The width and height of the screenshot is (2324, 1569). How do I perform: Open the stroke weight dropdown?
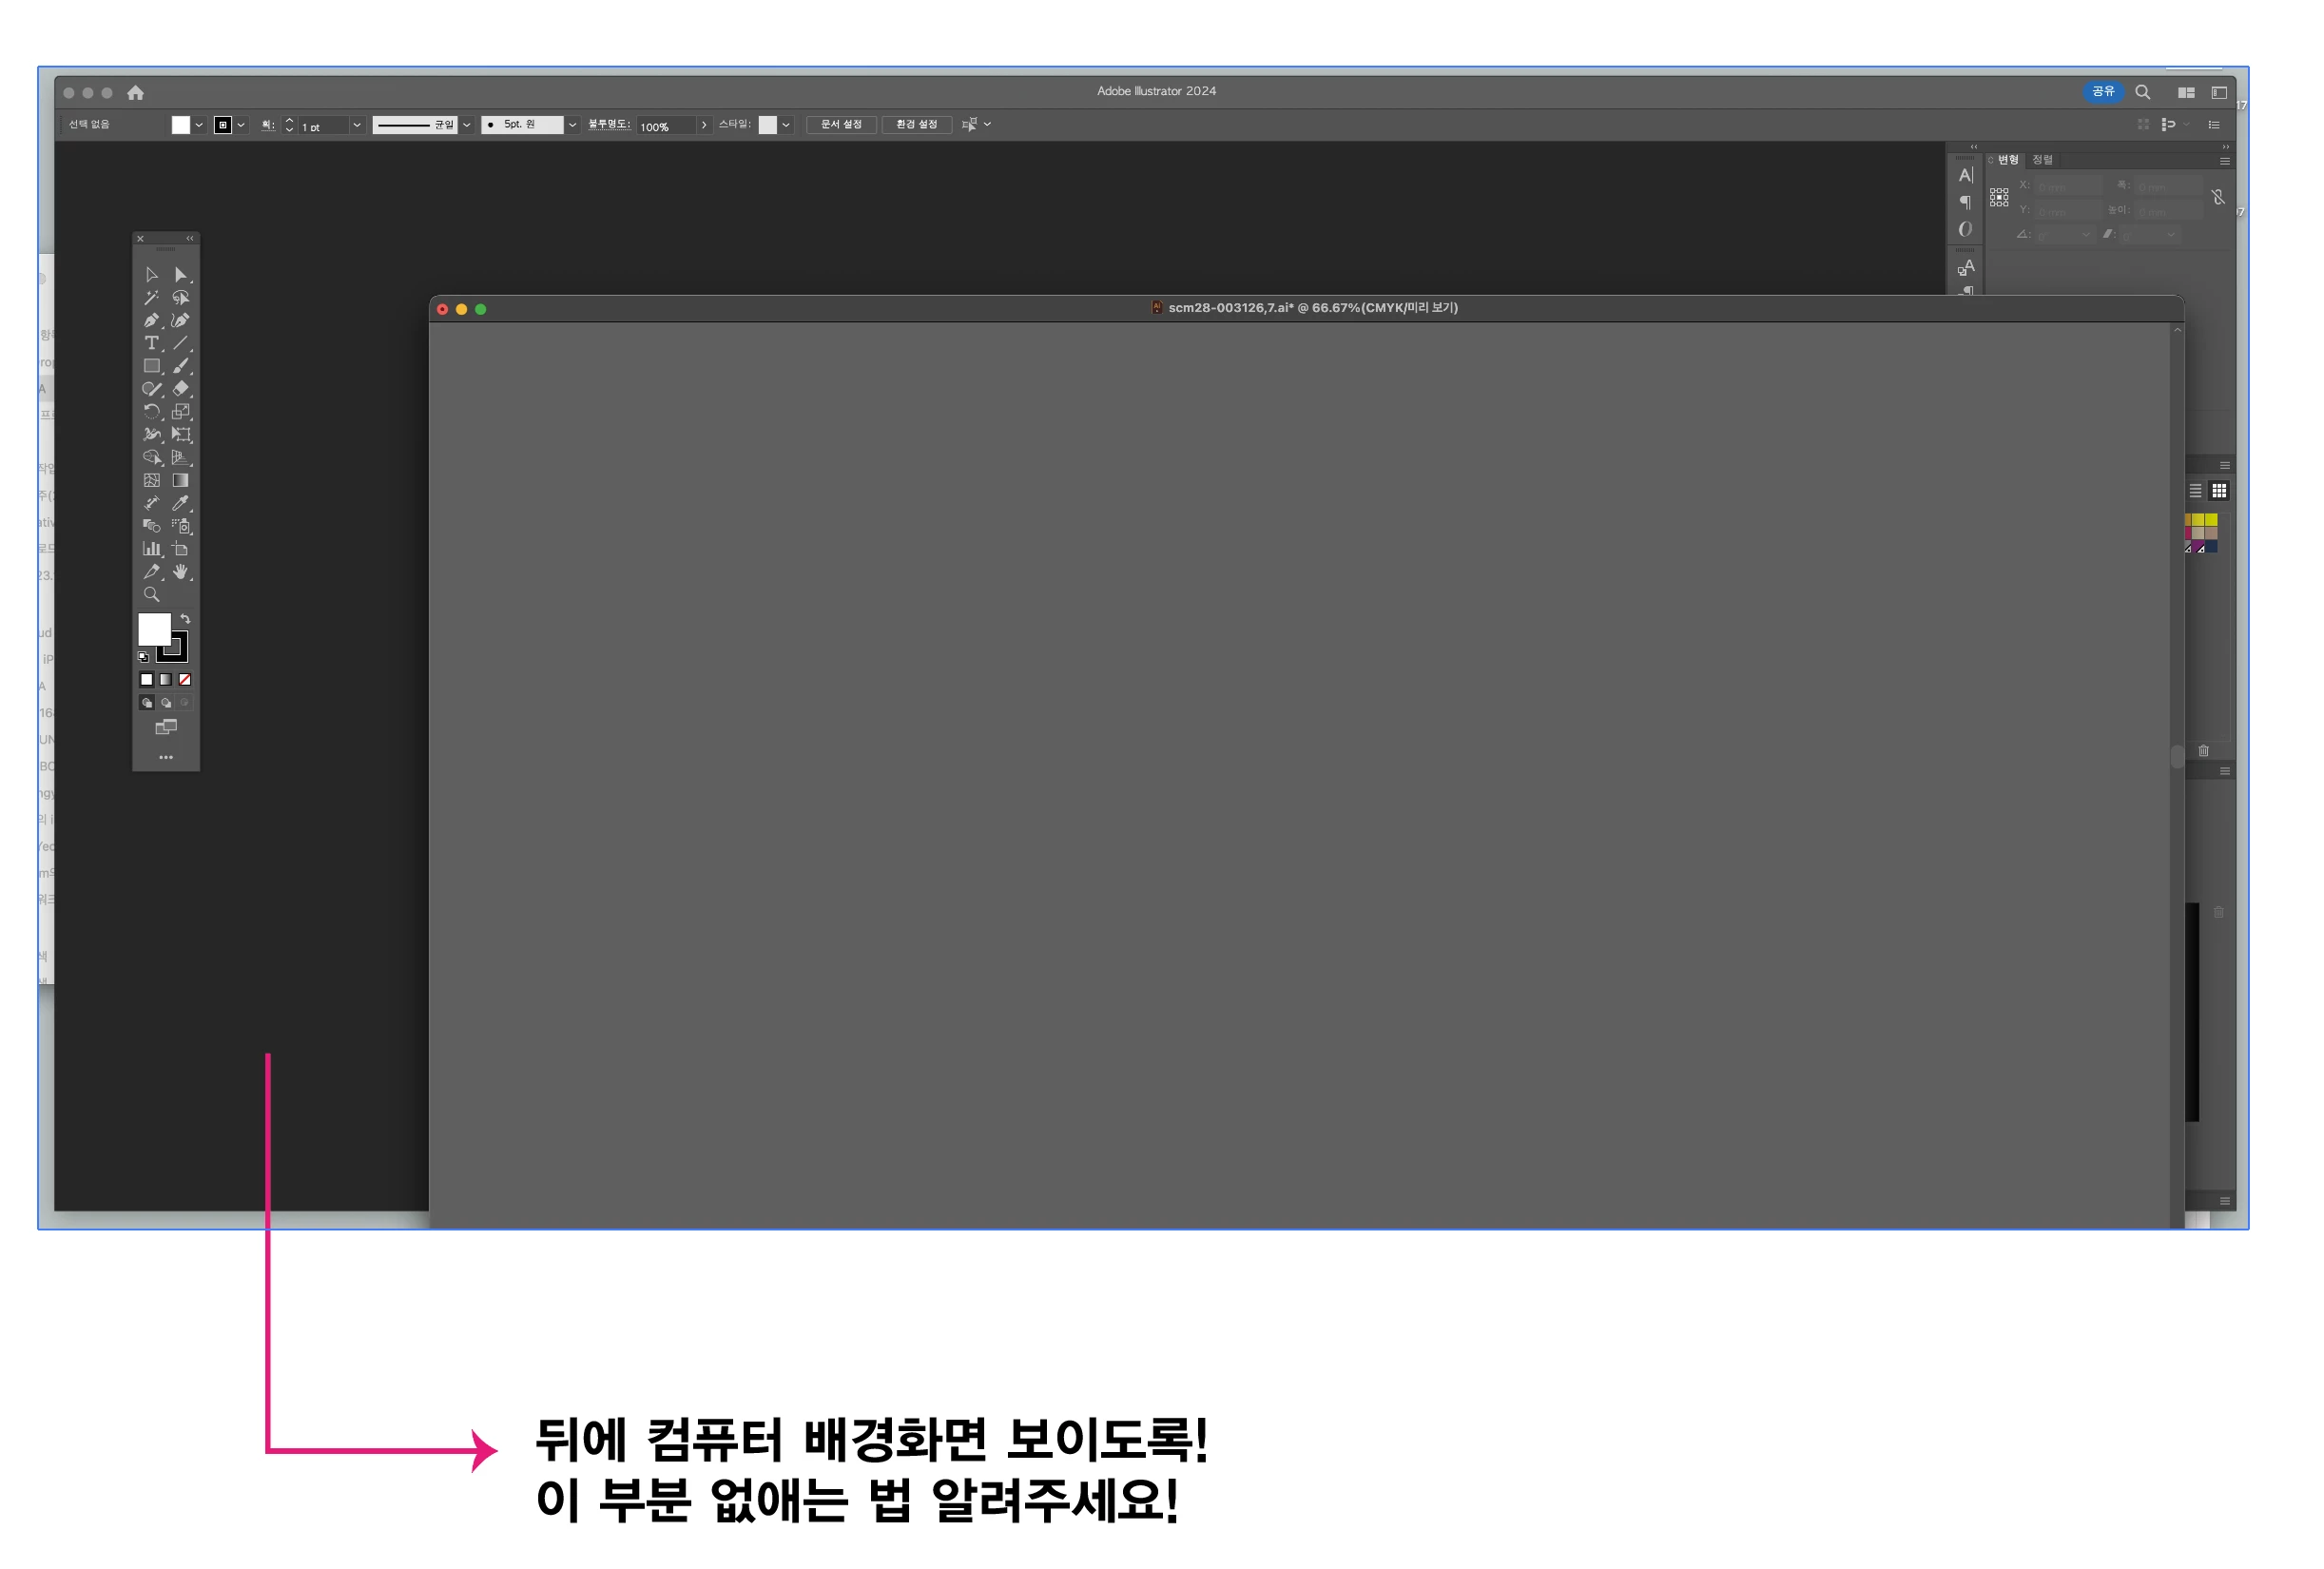tap(356, 125)
